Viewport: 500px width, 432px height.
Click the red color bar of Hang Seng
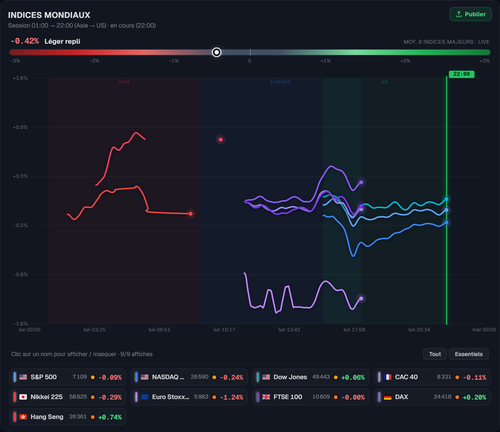pyautogui.click(x=15, y=417)
